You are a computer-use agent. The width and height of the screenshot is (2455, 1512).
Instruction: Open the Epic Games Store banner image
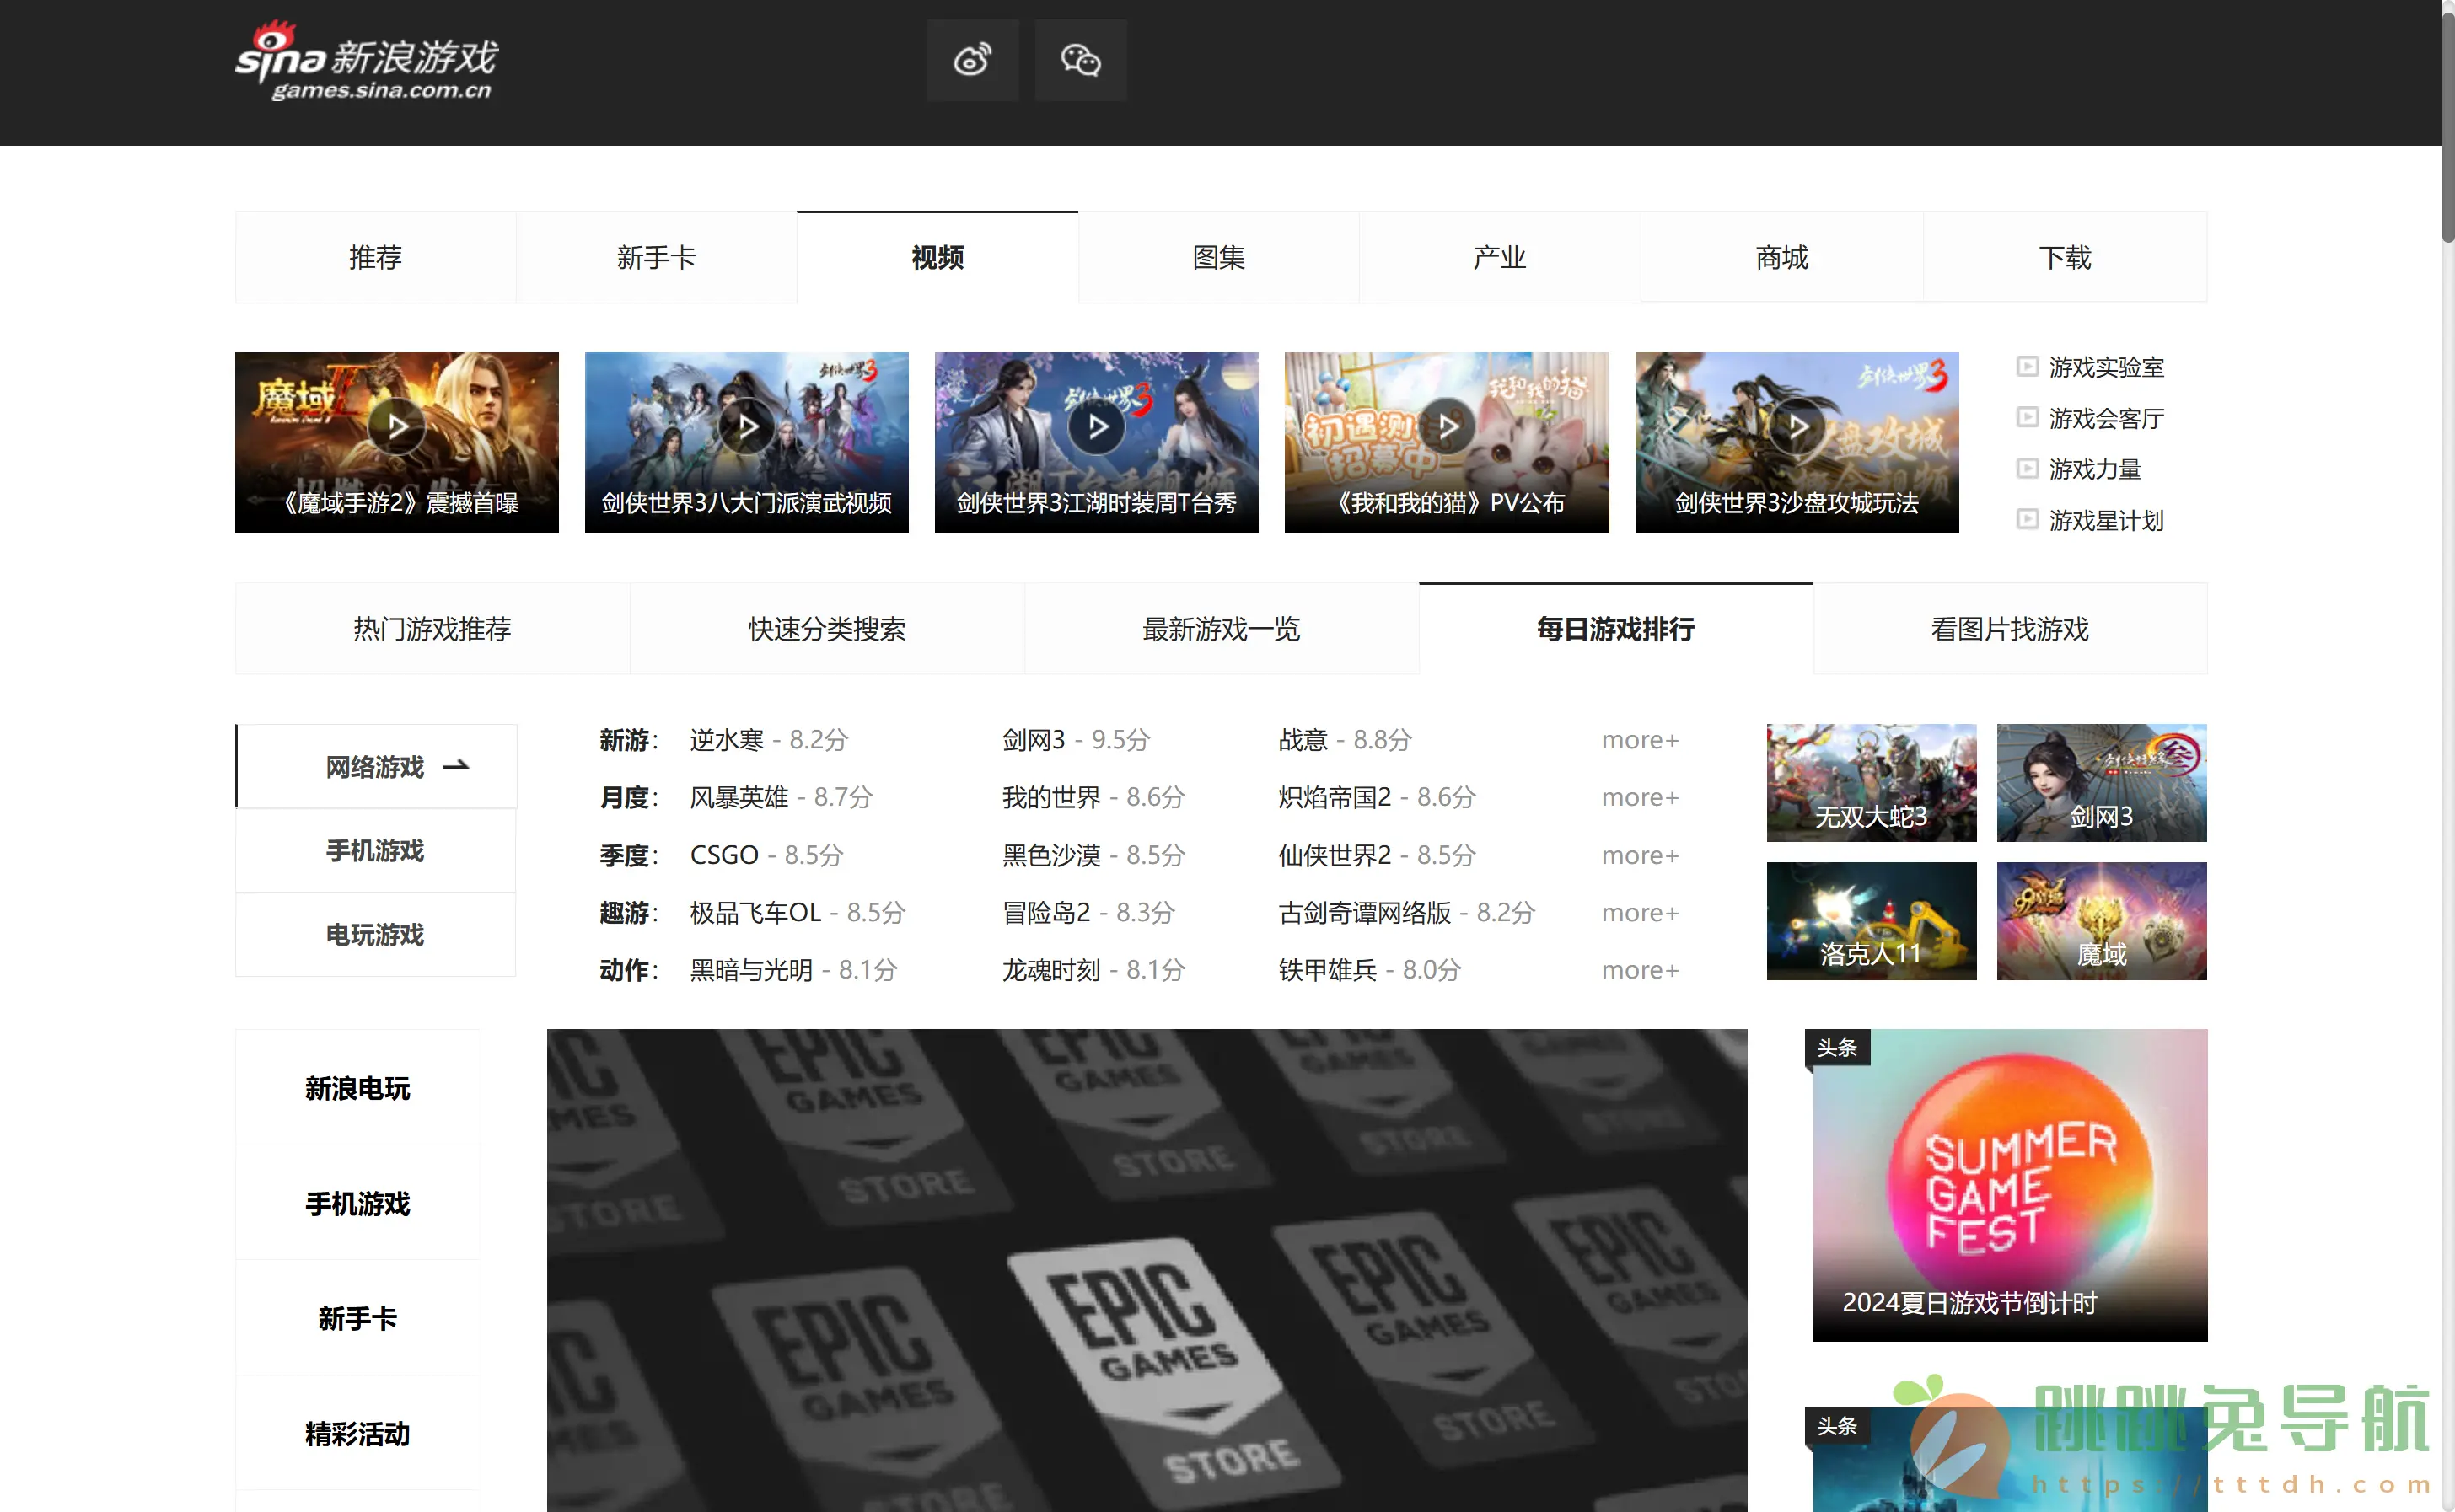pos(1147,1270)
